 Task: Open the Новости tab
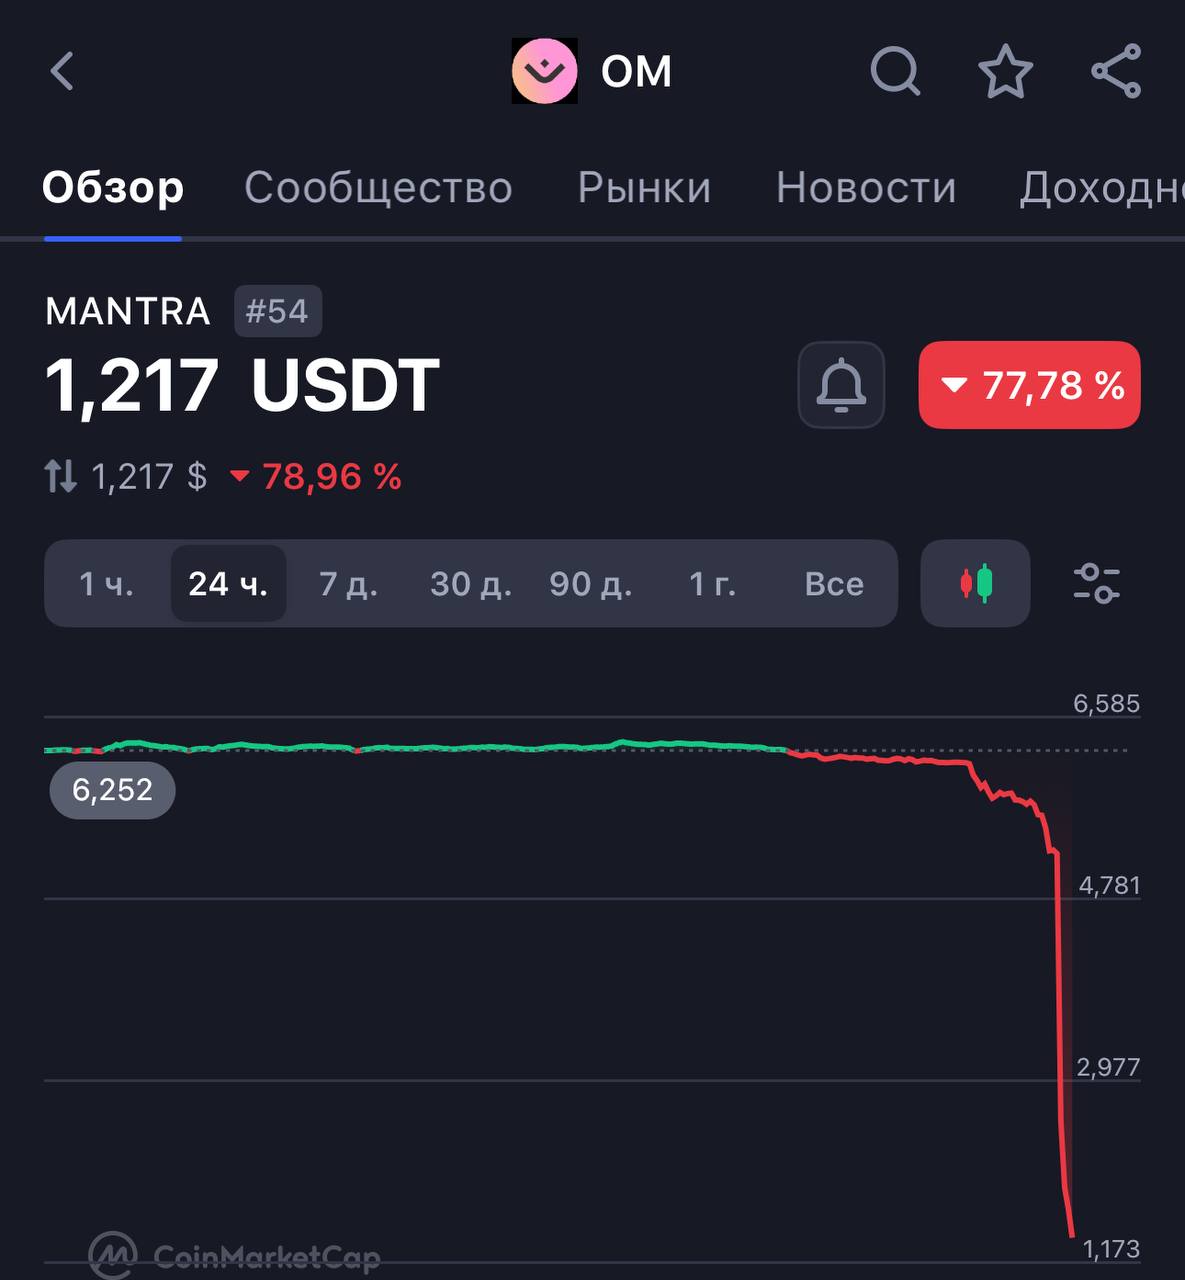pyautogui.click(x=866, y=188)
